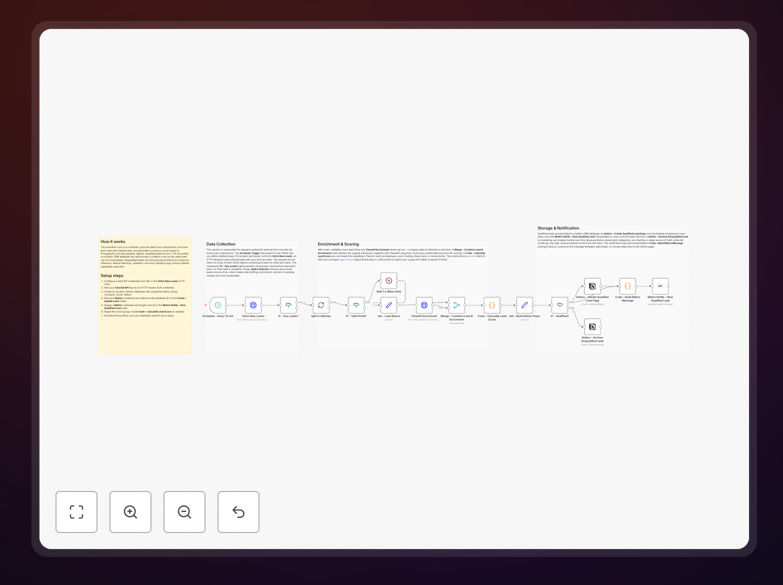Image resolution: width=783 pixels, height=585 pixels.
Task: Select the Set – Lead Basics pencil node
Action: [389, 305]
